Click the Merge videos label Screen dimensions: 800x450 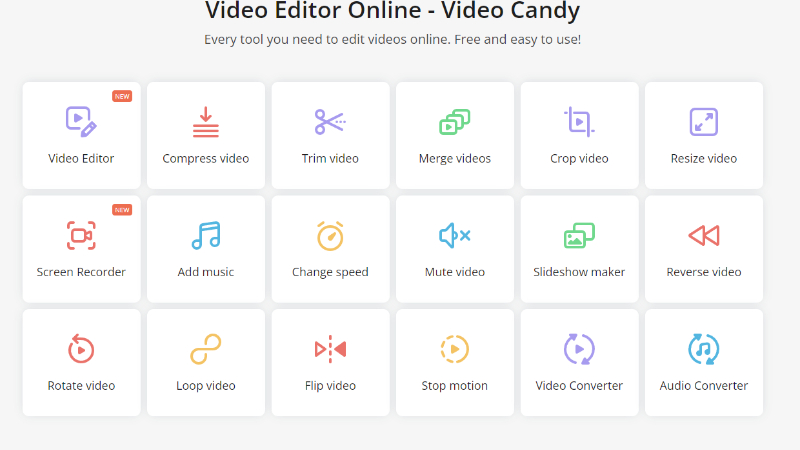pos(455,159)
